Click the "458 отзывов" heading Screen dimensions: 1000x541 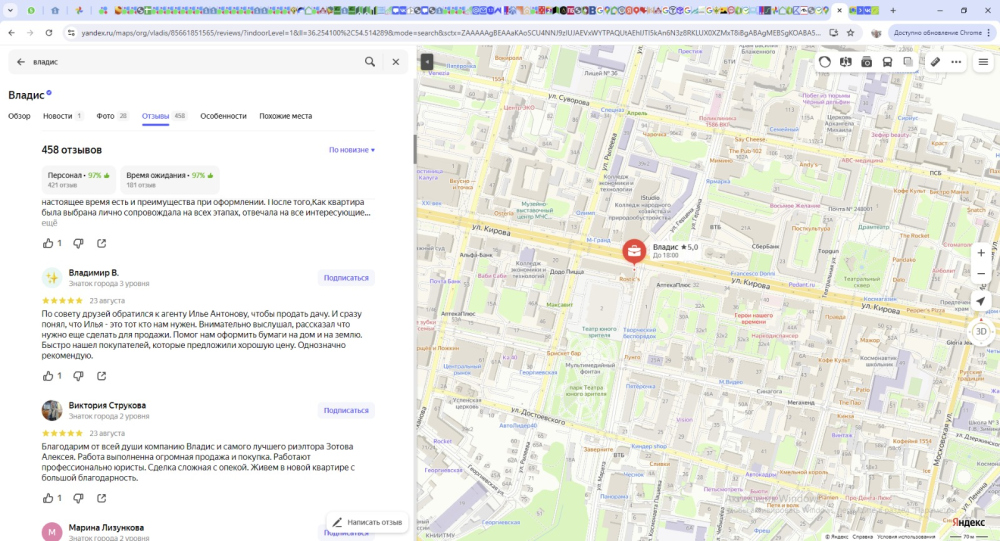(71, 150)
